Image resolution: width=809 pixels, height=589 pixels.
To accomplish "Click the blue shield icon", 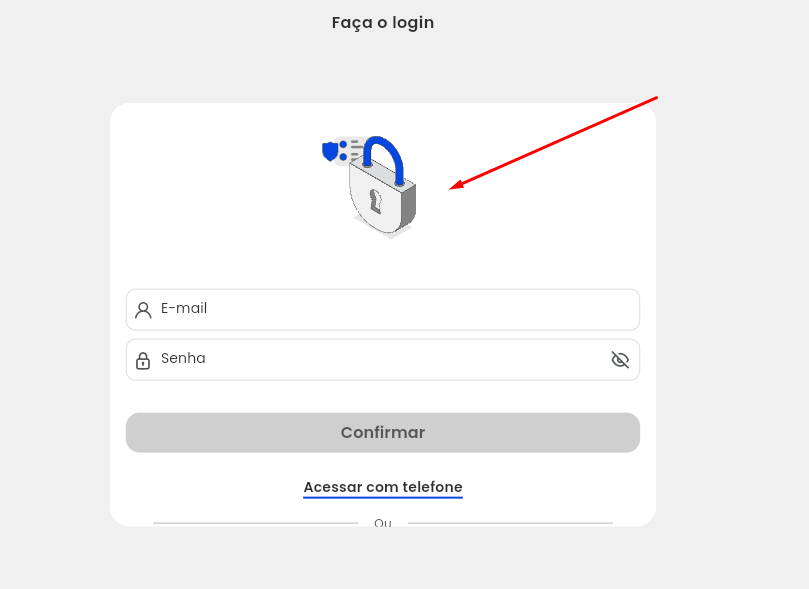I will click(x=330, y=151).
